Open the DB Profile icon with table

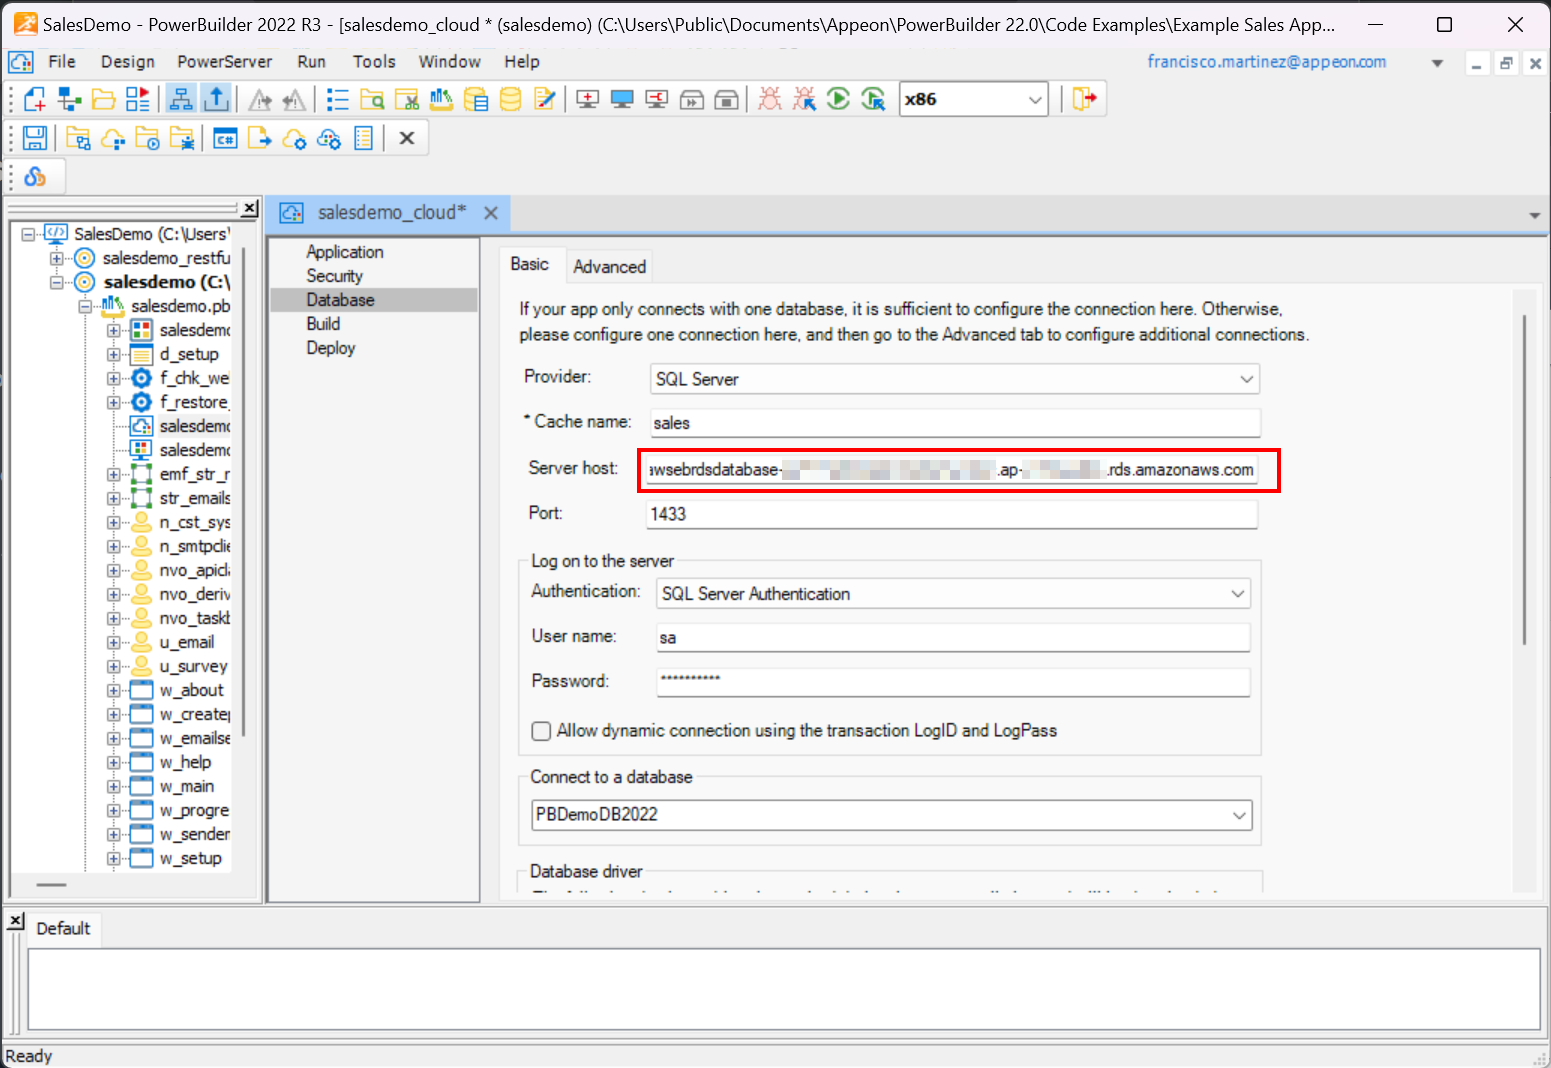(476, 99)
